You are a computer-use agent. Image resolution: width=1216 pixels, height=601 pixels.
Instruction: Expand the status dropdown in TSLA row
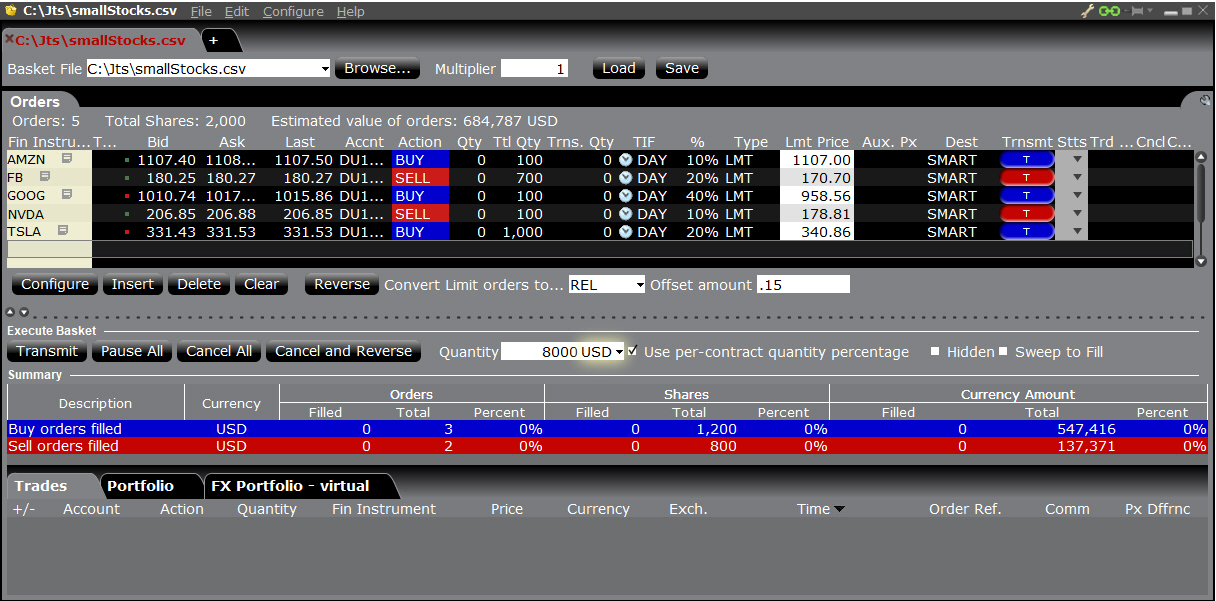tap(1077, 232)
